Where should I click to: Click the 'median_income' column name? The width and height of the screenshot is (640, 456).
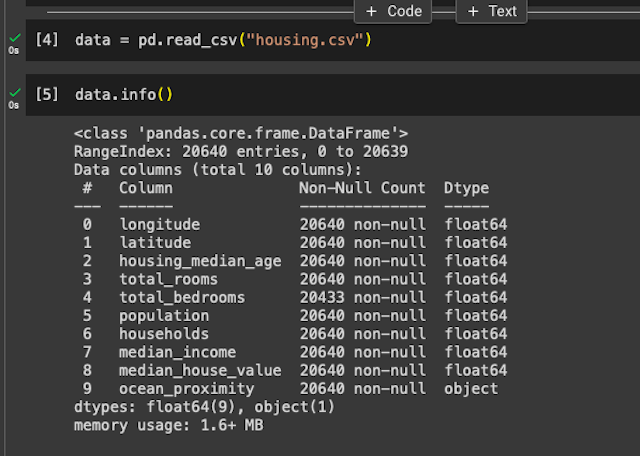pos(178,352)
